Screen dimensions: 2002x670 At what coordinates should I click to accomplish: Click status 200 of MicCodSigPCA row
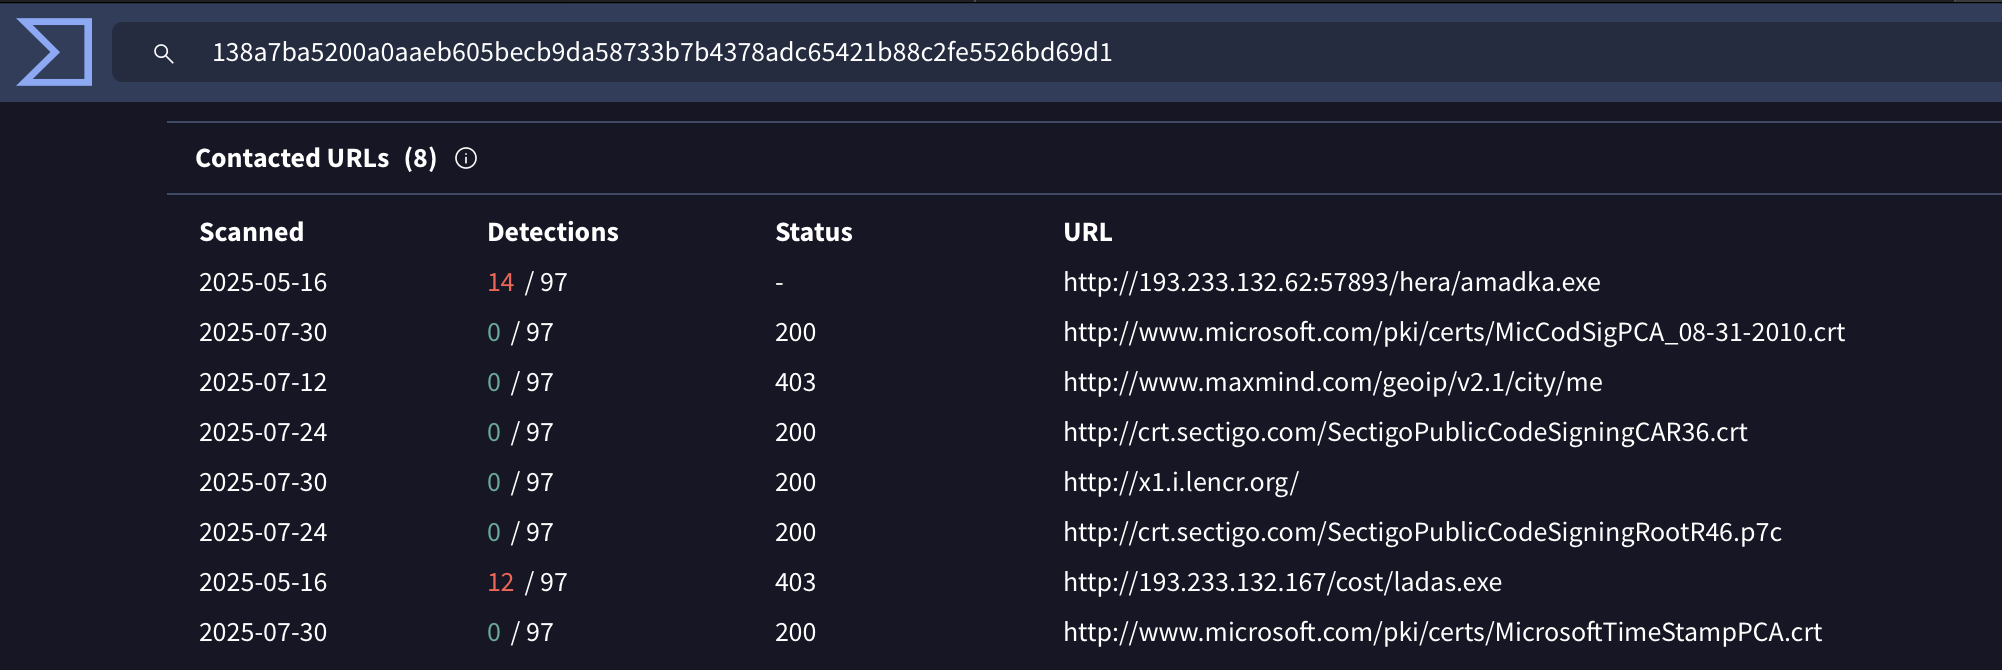click(795, 332)
